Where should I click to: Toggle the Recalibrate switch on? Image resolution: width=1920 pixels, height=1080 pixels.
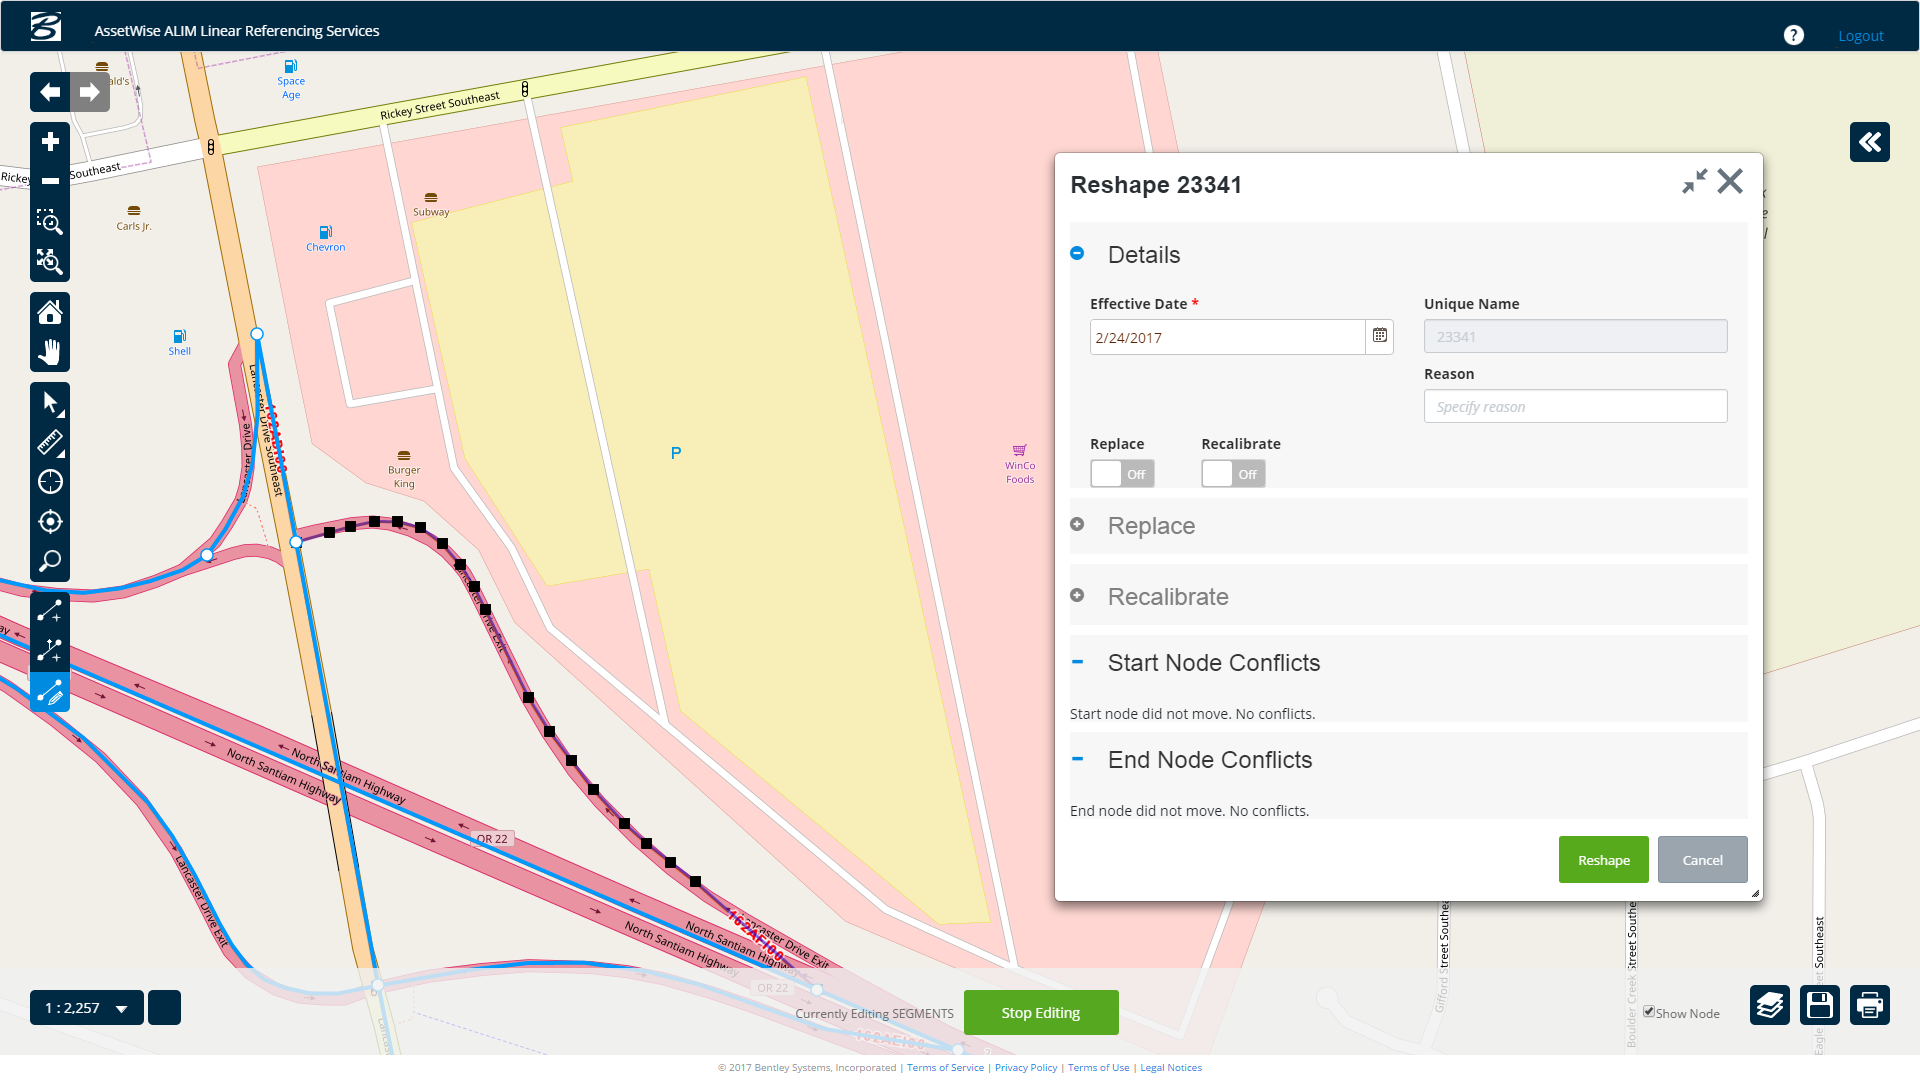1233,474
